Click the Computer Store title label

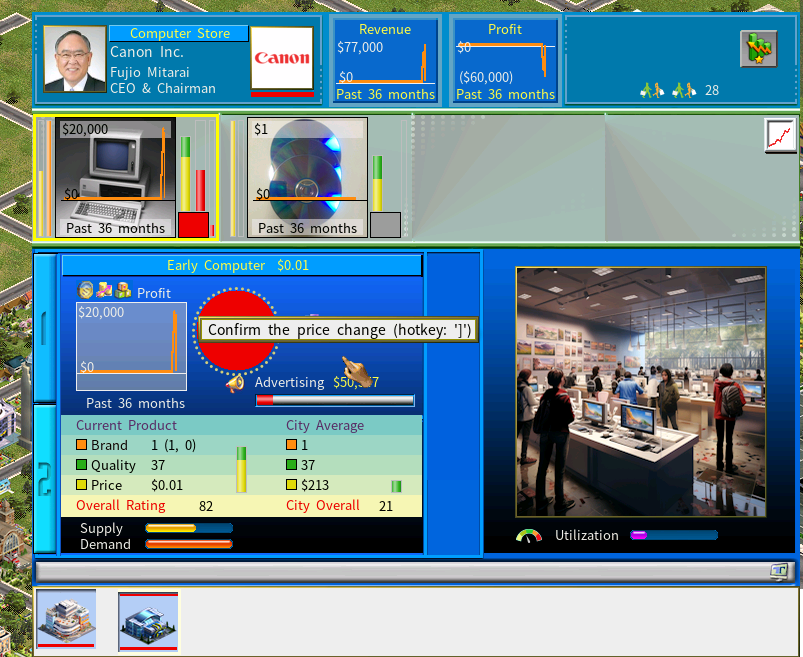pyautogui.click(x=179, y=33)
